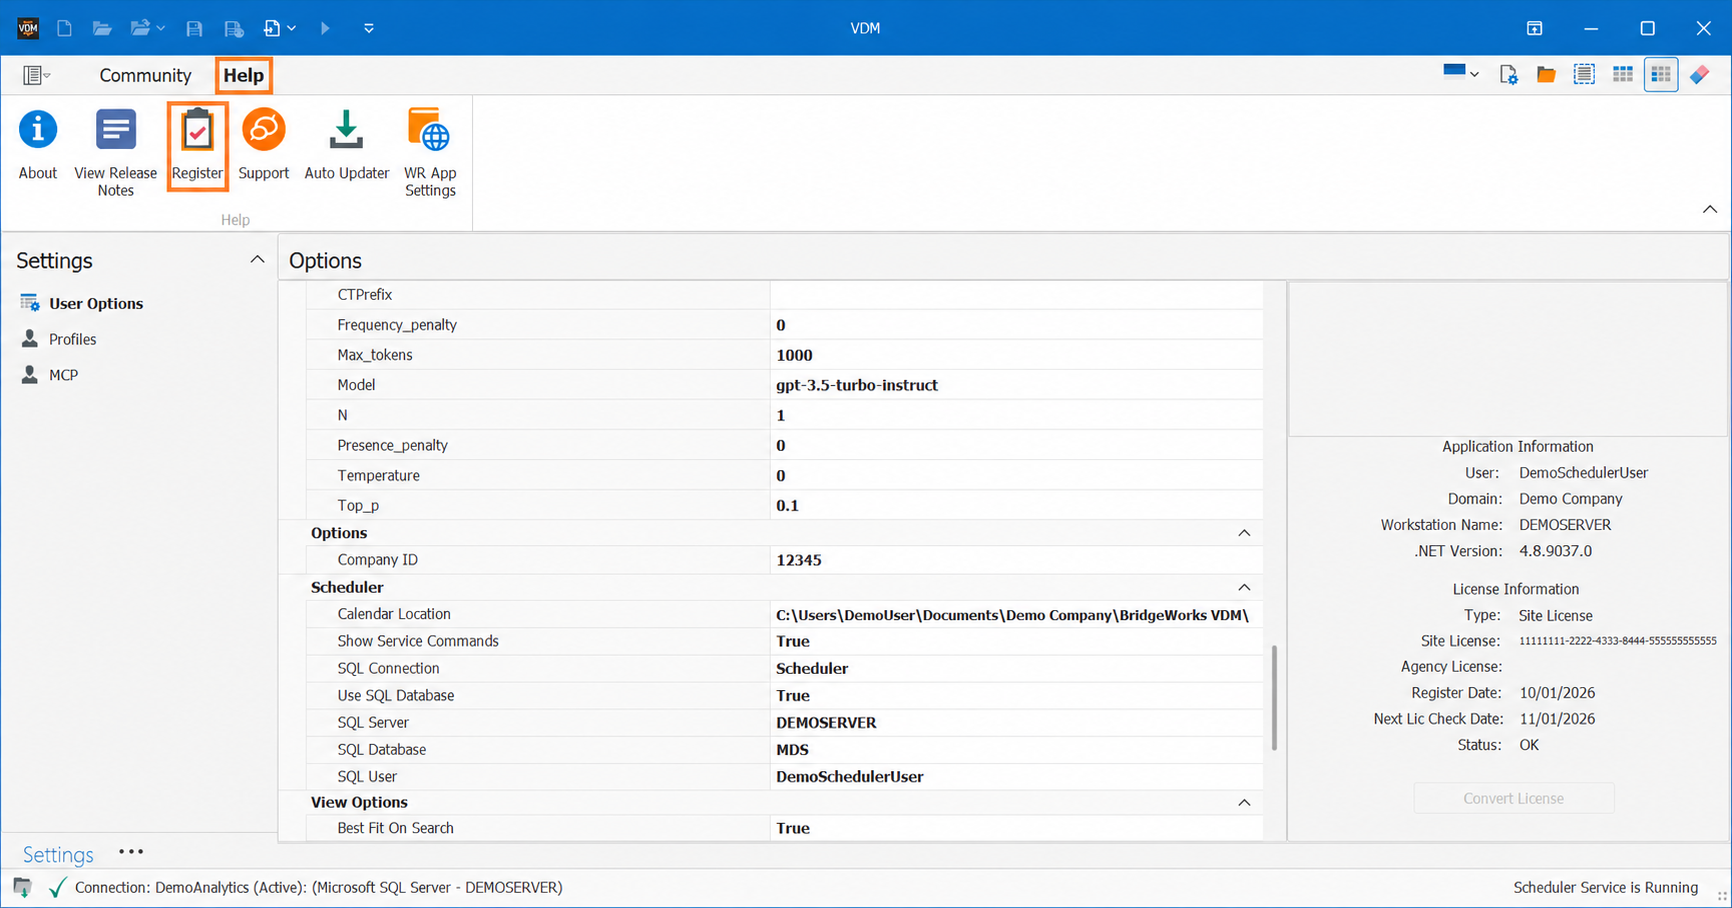Viewport: 1732px width, 908px height.
Task: Switch to the Community ribbon tab
Action: coord(145,75)
